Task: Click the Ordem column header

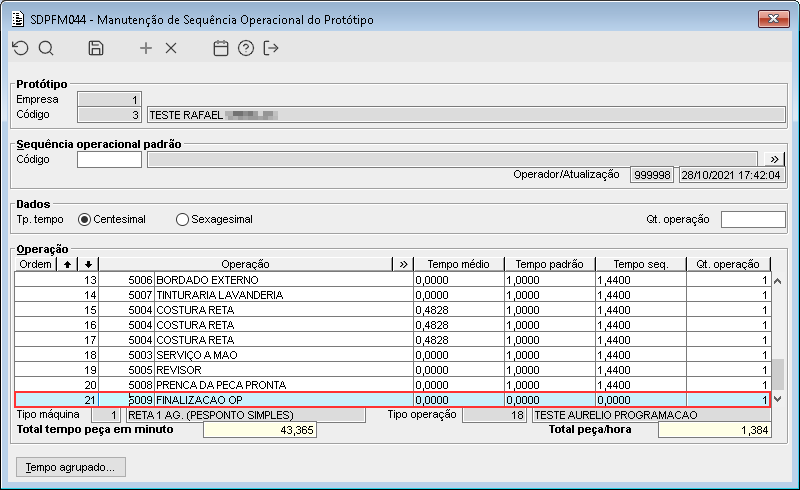Action: click(x=35, y=264)
